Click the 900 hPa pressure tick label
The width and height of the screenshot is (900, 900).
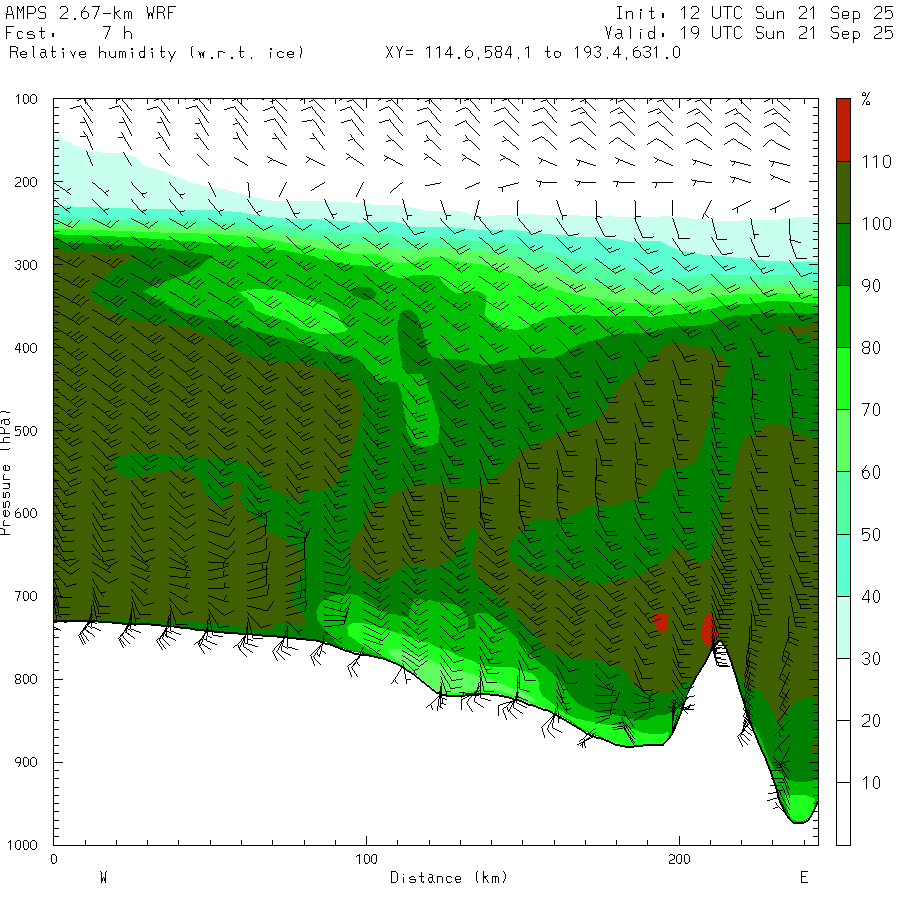(26, 762)
